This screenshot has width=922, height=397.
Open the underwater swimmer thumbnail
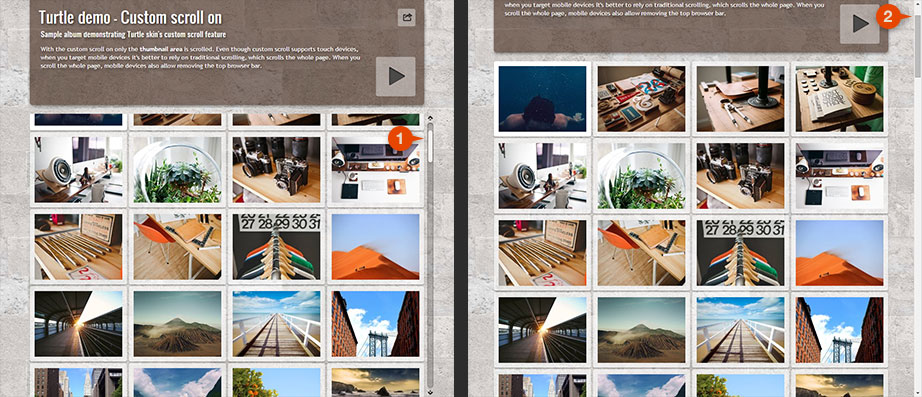click(542, 98)
